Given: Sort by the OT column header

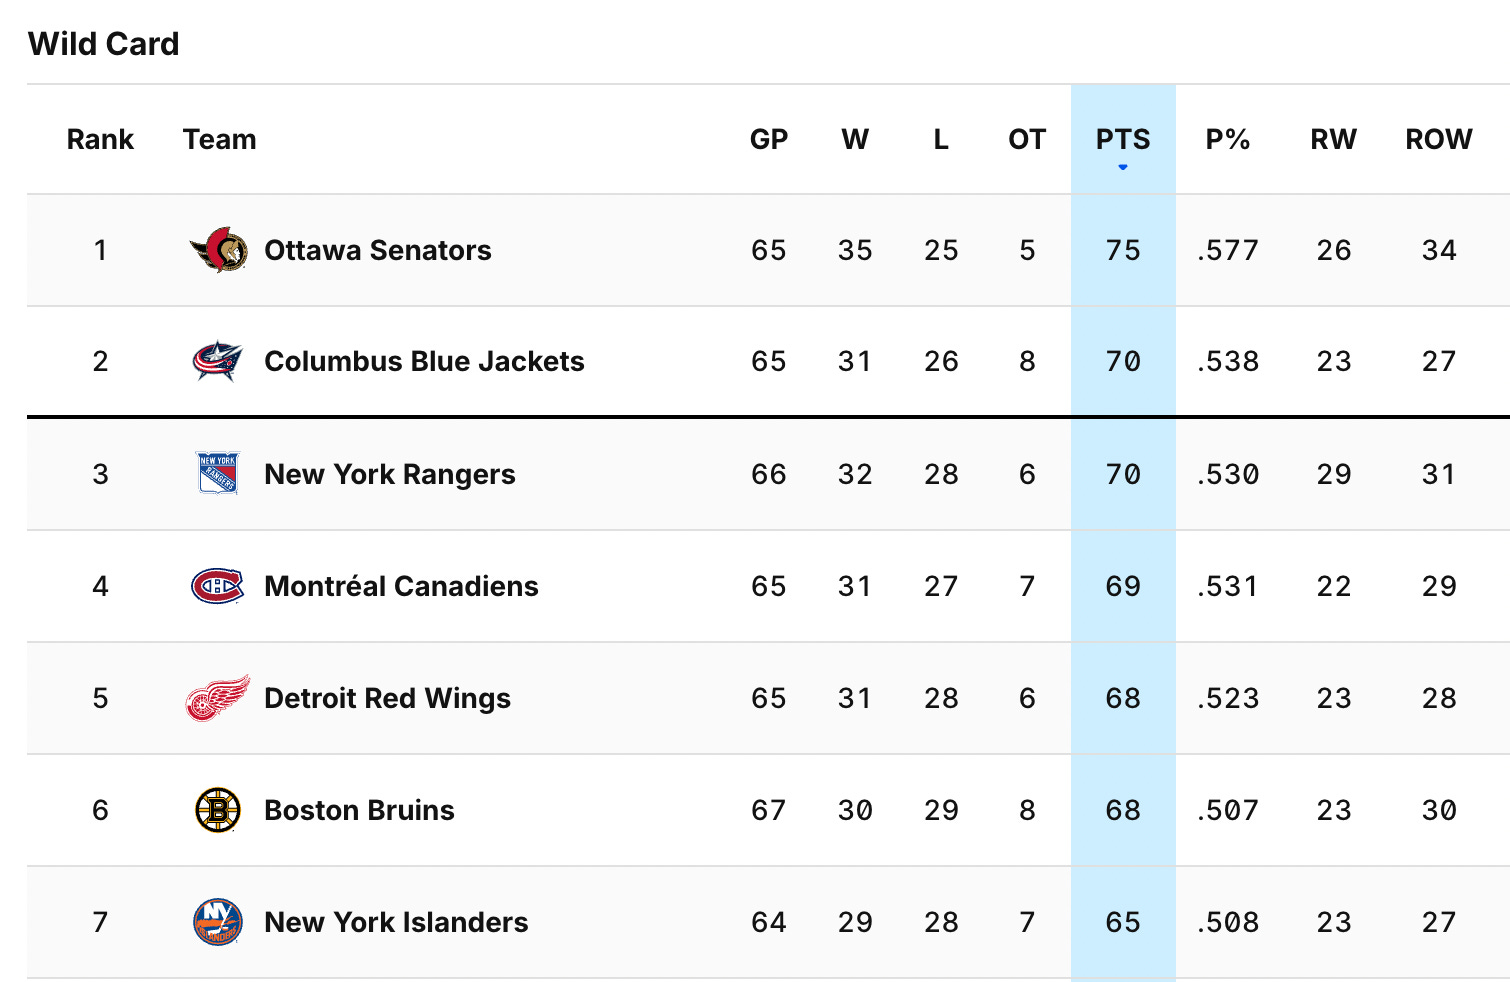Looking at the screenshot, I should pyautogui.click(x=1027, y=139).
